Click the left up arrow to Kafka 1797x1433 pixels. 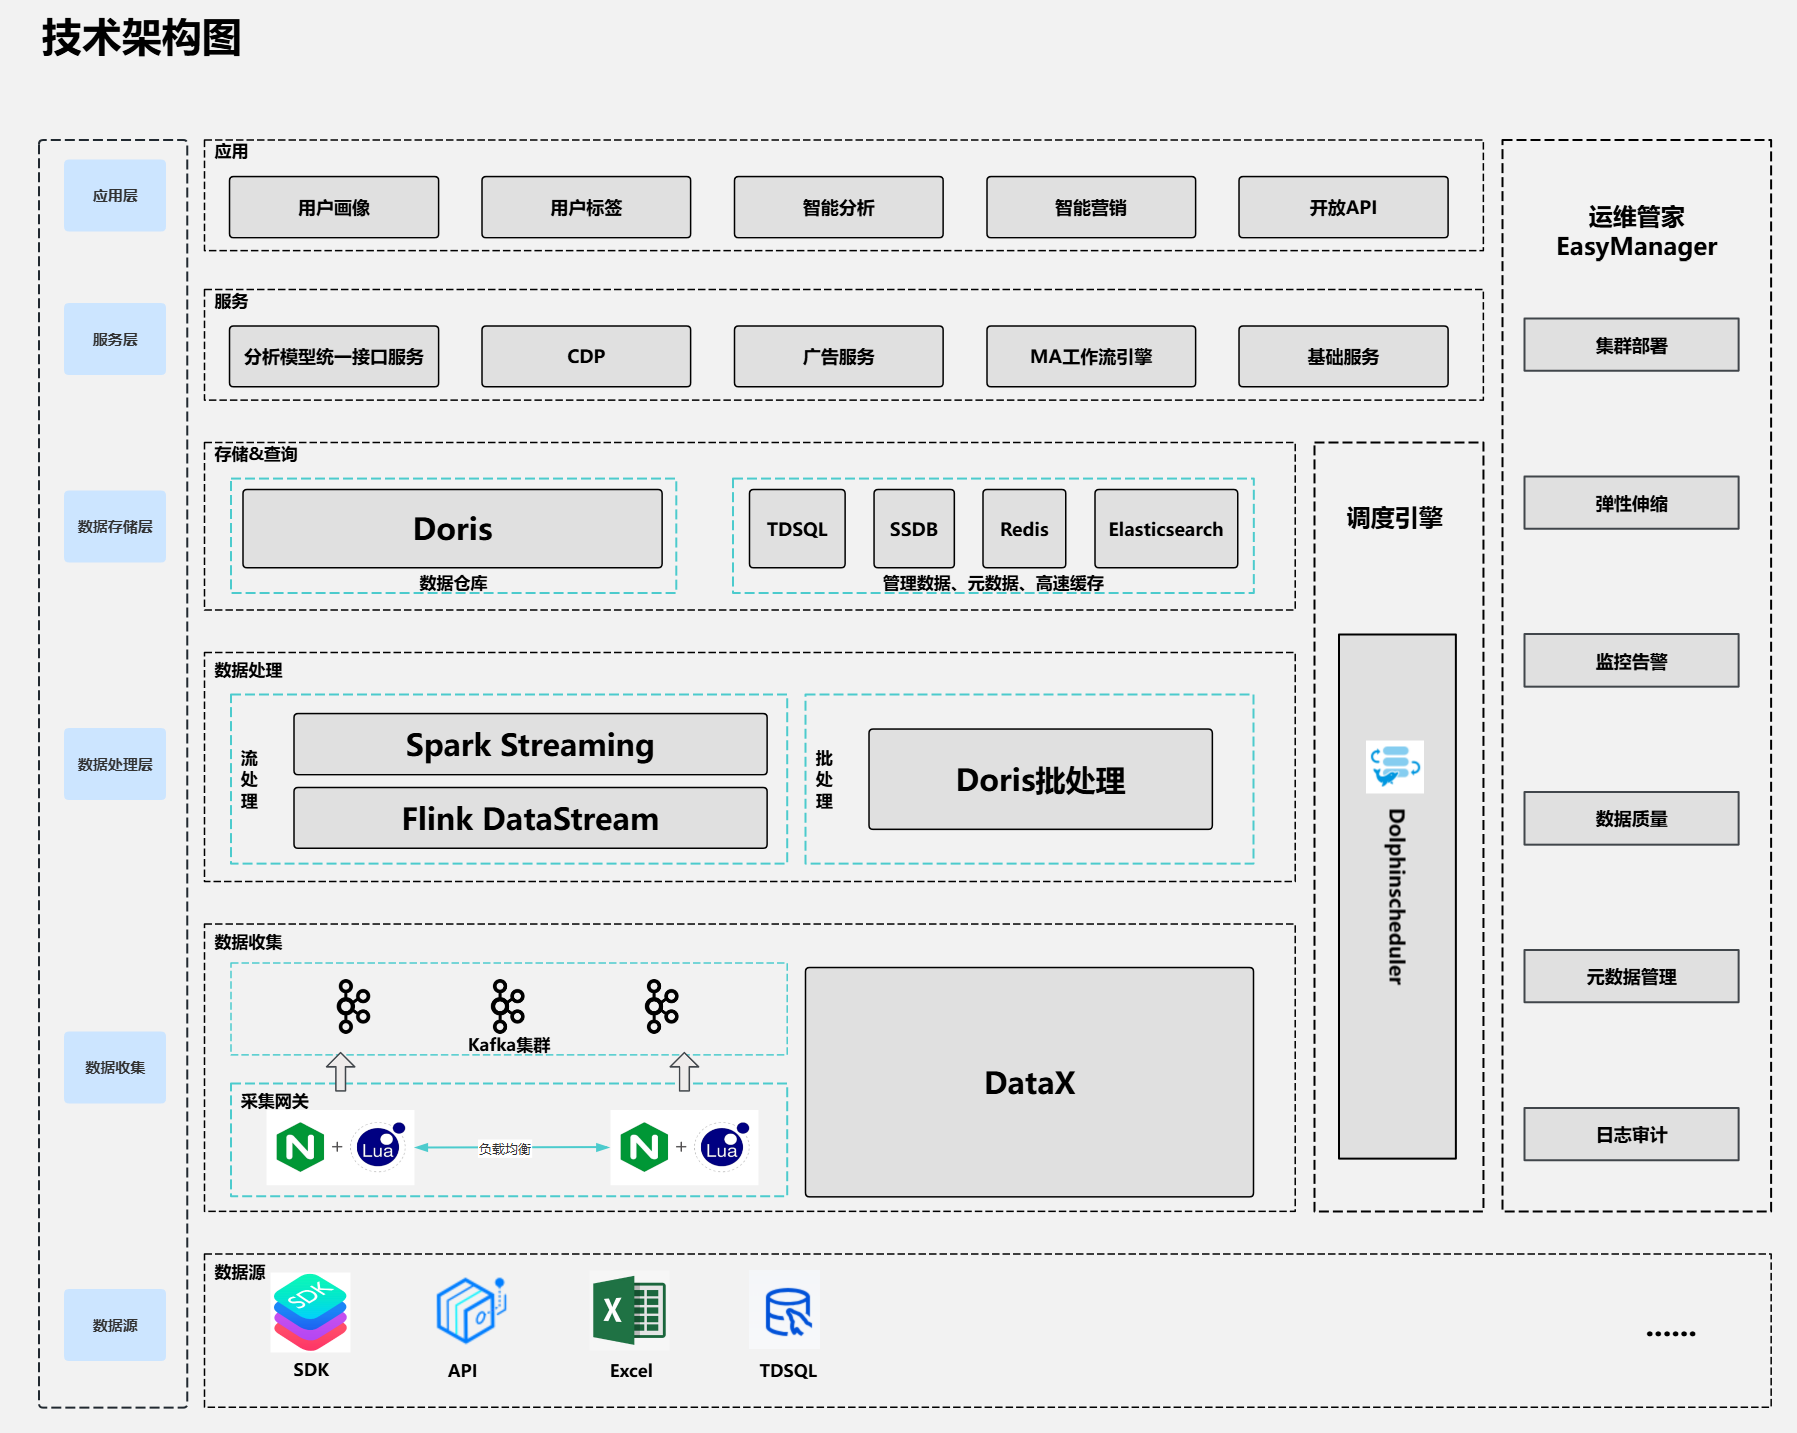tap(341, 1071)
